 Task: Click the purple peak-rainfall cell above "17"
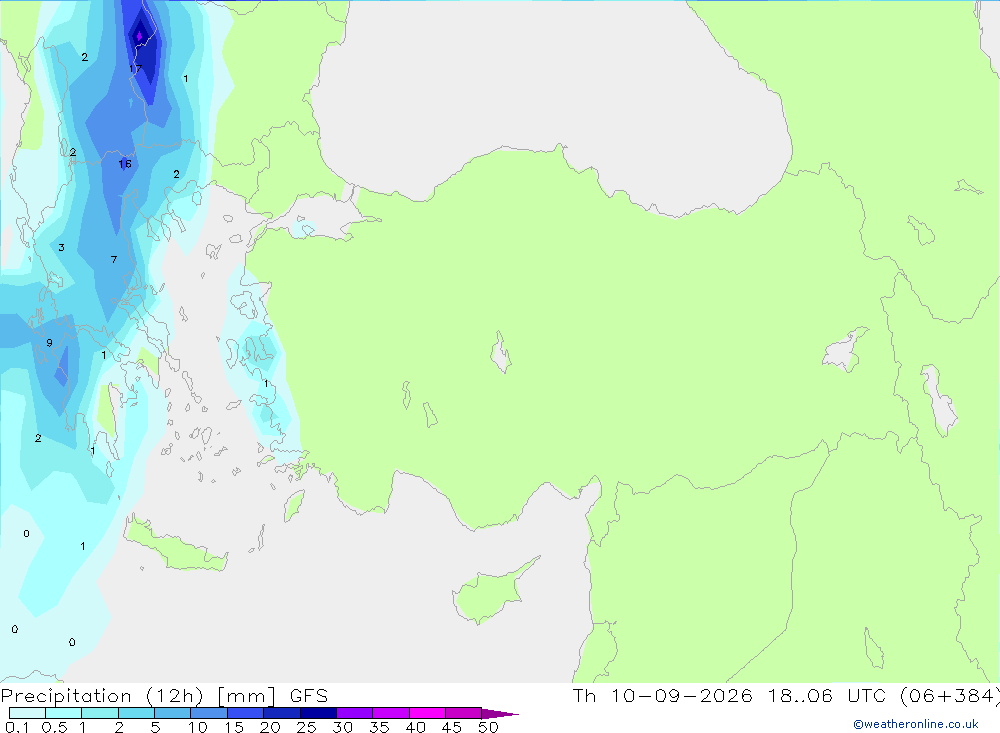point(139,36)
